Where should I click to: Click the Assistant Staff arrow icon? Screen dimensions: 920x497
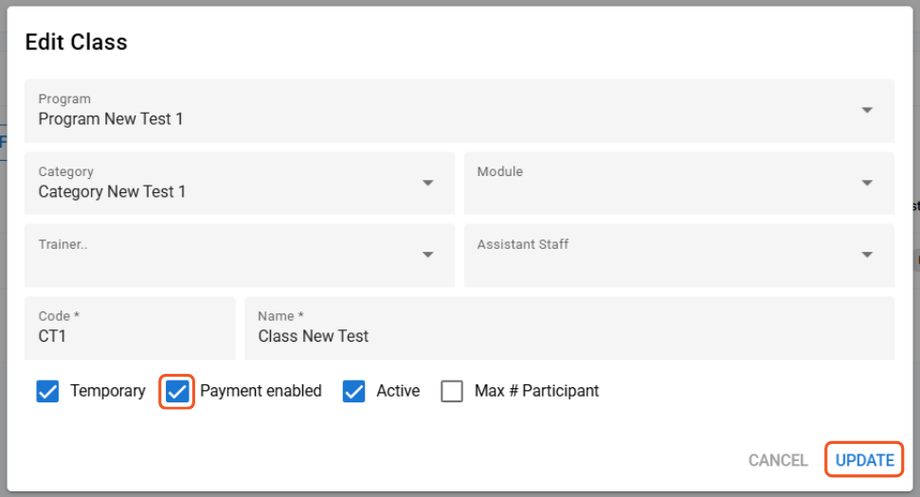coord(867,254)
